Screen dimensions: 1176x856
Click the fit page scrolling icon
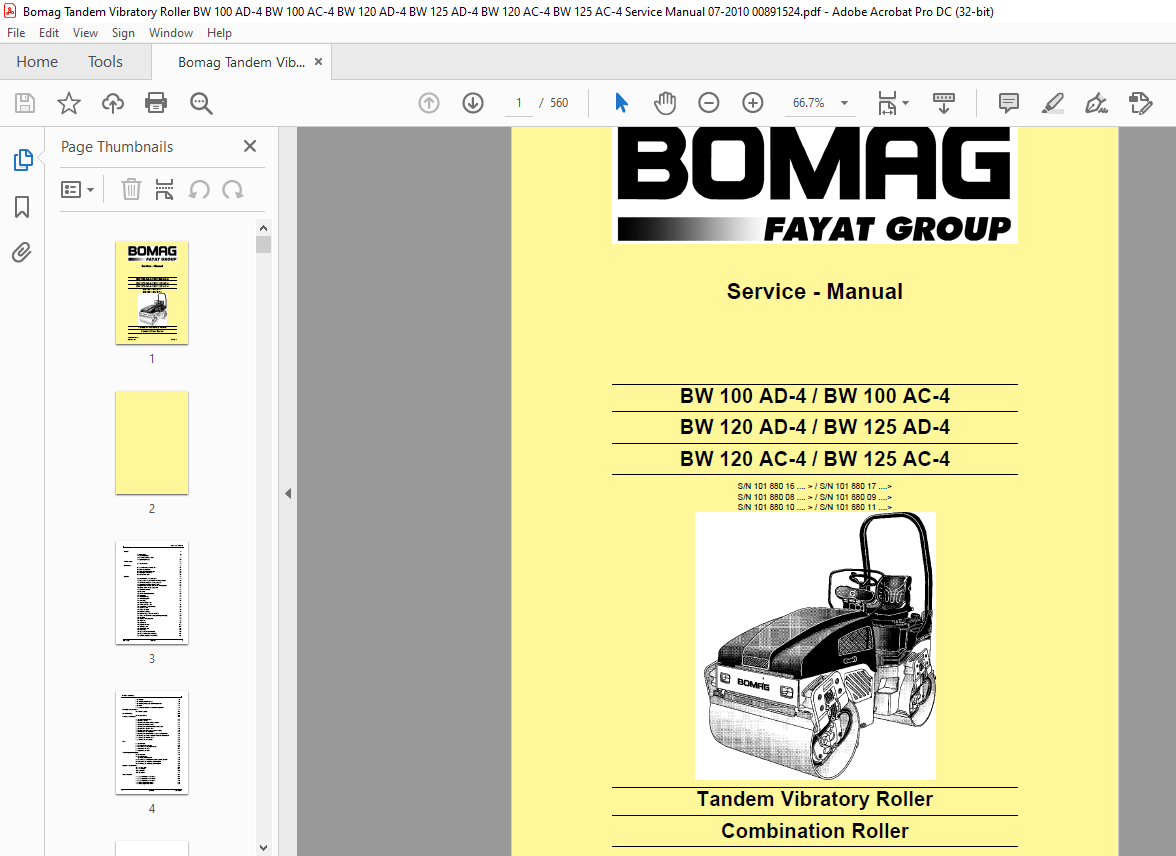887,103
